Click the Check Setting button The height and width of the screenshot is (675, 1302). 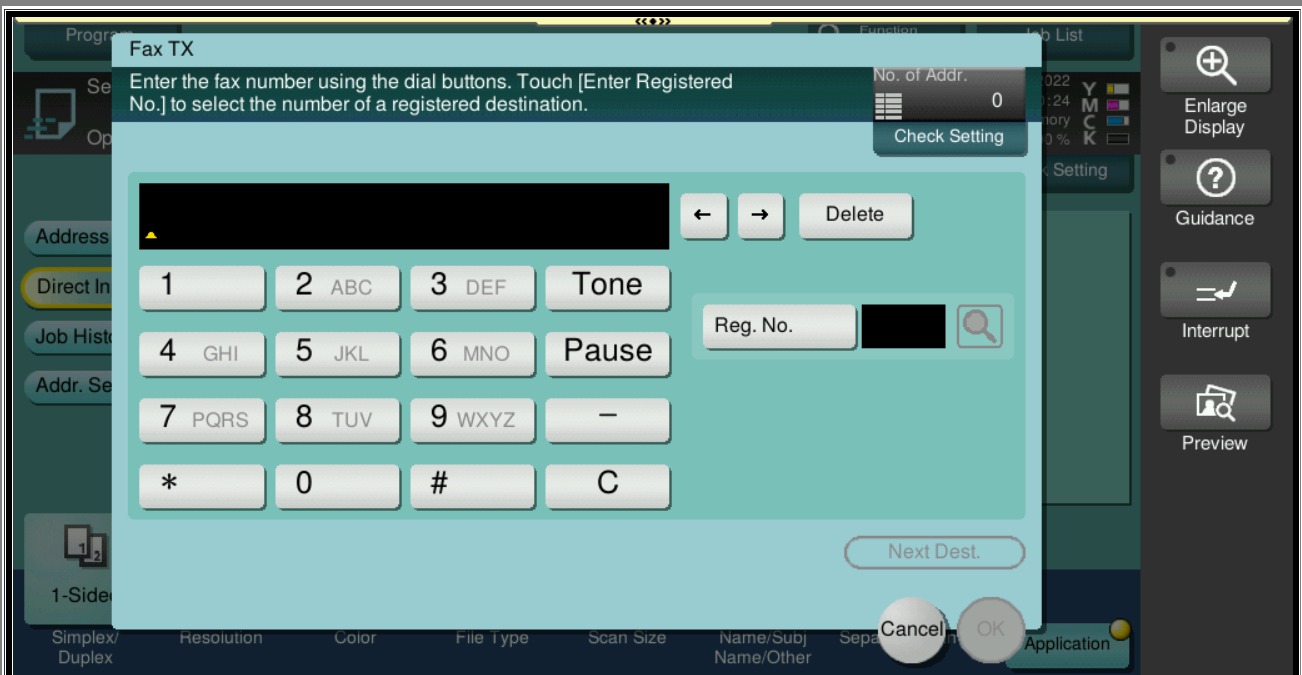coord(948,137)
